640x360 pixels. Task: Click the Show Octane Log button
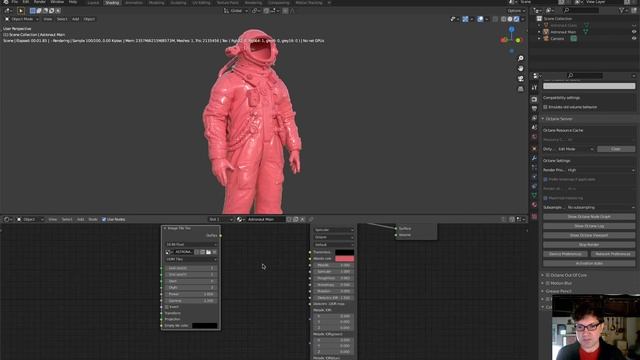(x=589, y=226)
